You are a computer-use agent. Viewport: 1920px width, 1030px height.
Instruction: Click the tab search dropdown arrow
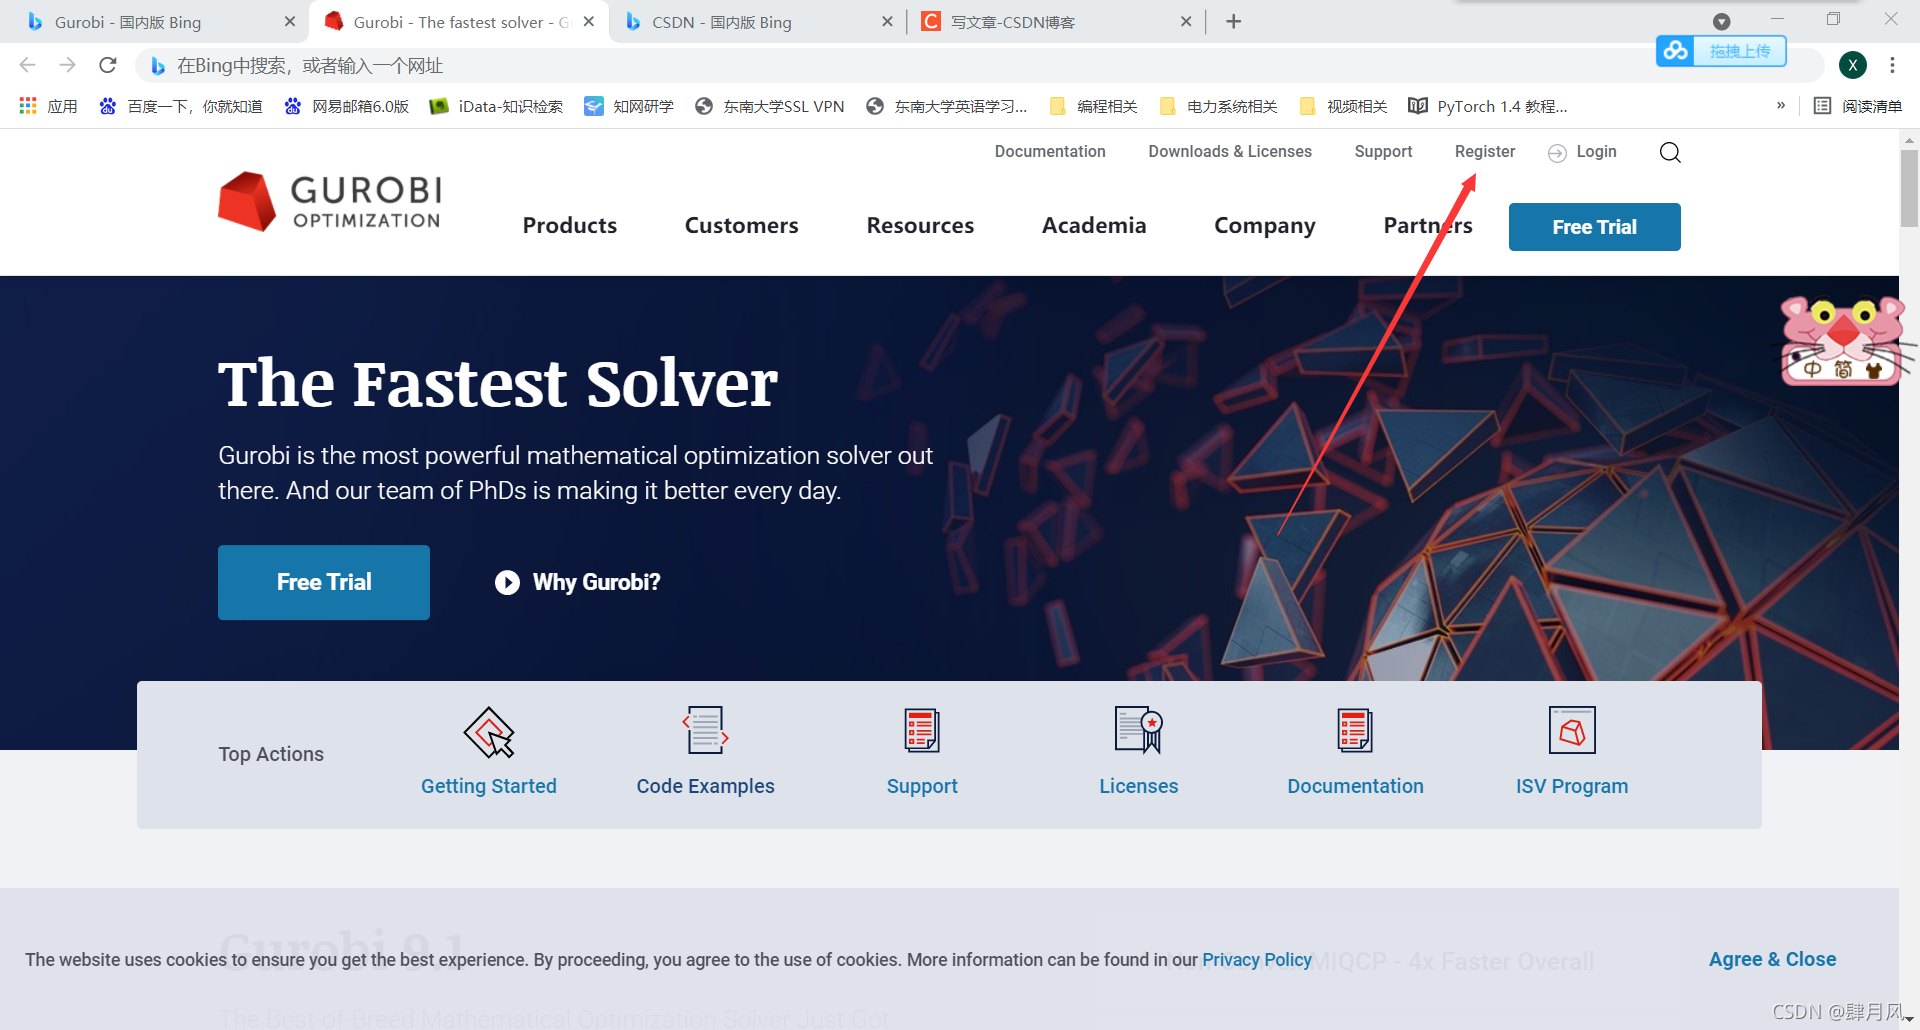coord(1722,21)
